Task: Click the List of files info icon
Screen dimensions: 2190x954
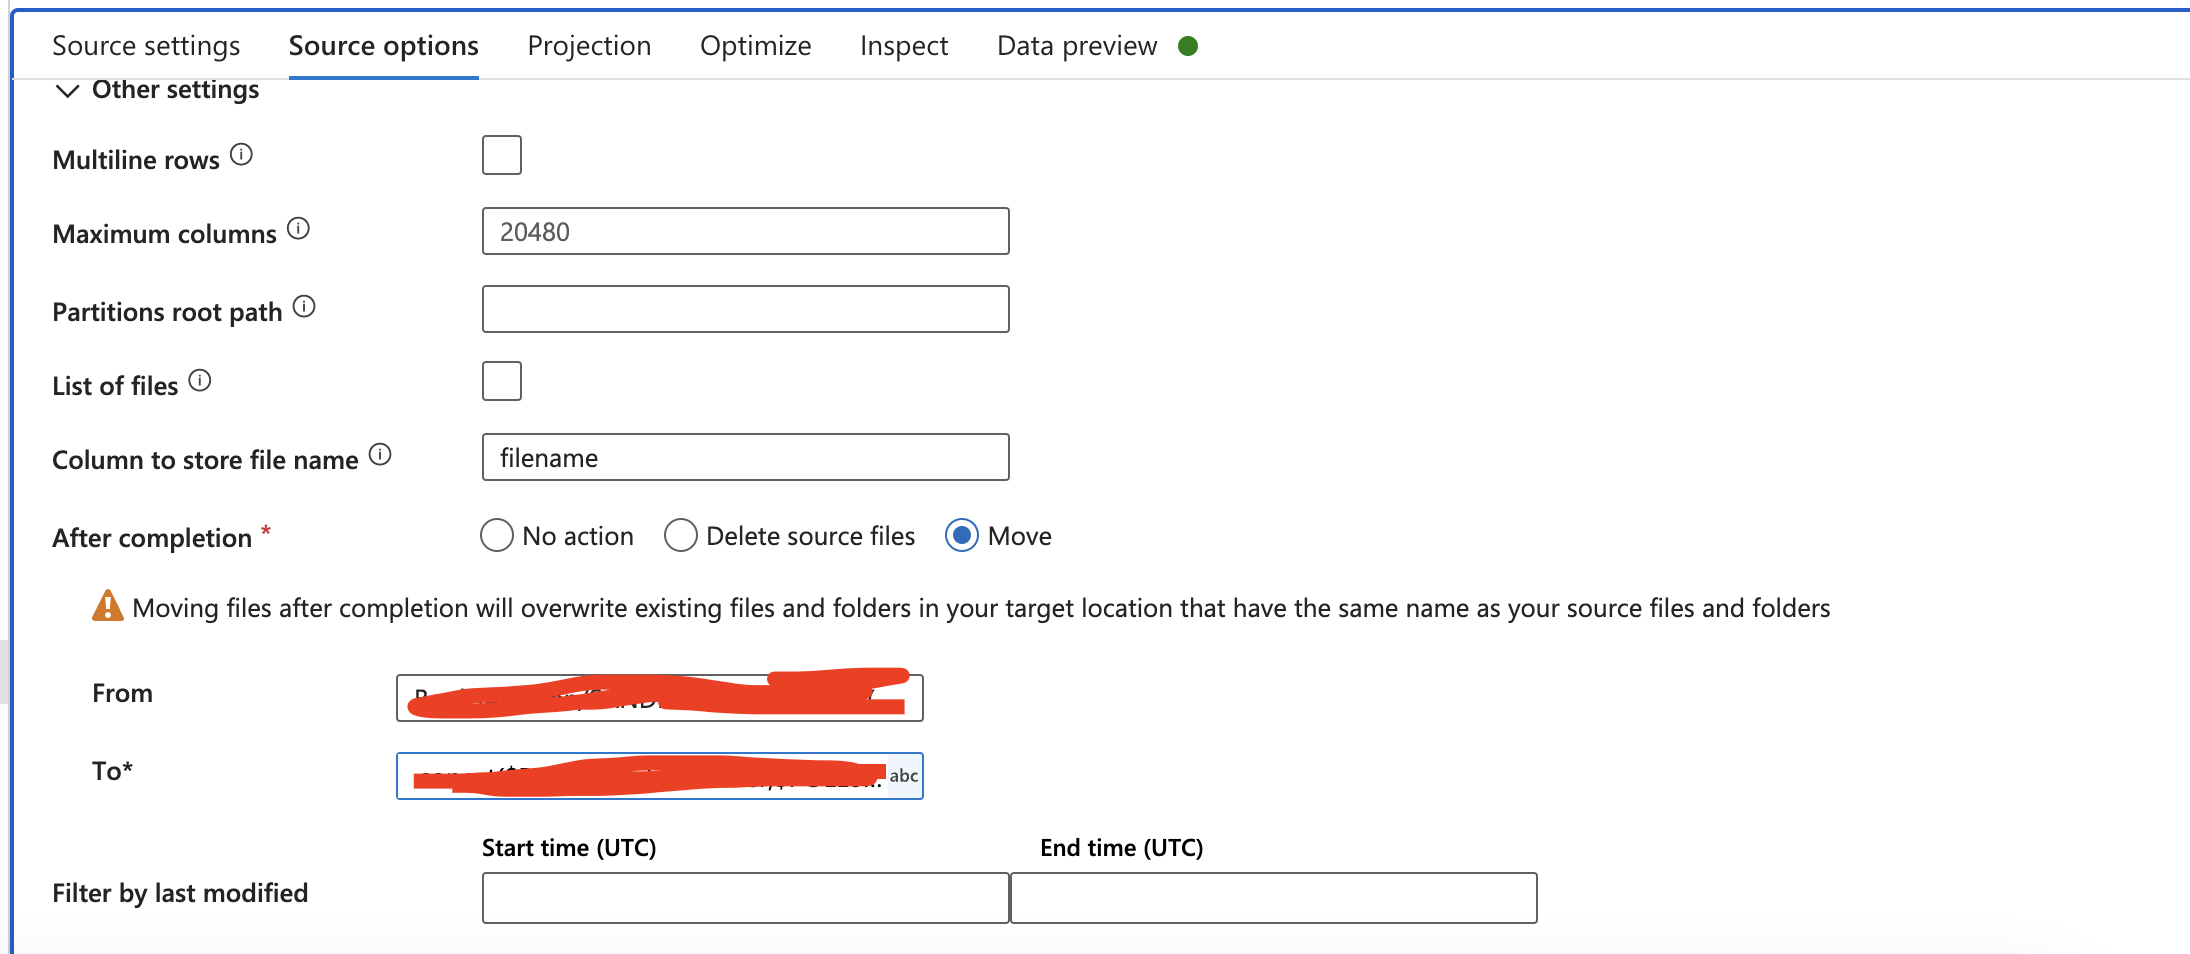Action: coord(200,381)
